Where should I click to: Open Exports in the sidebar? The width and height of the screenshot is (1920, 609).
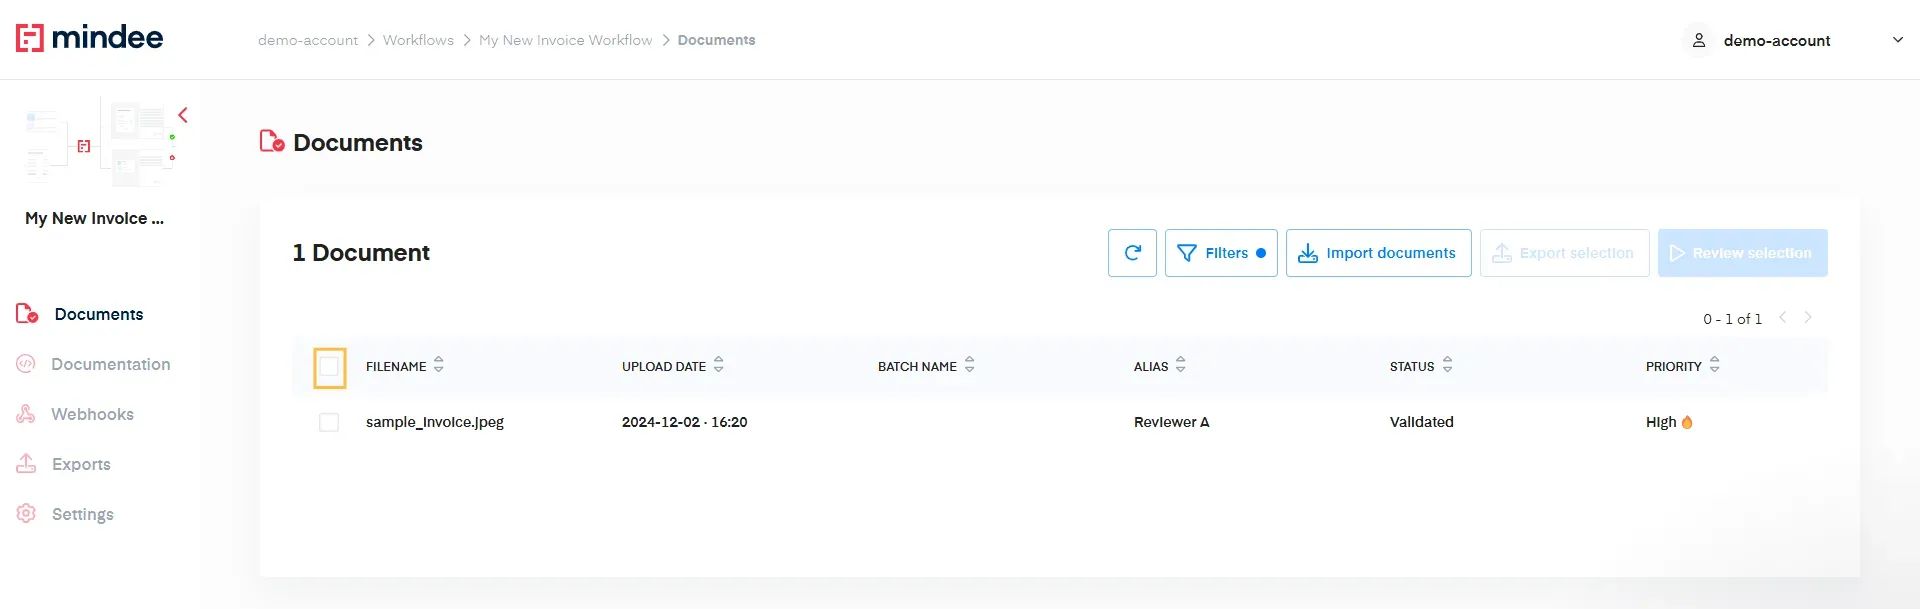(81, 464)
